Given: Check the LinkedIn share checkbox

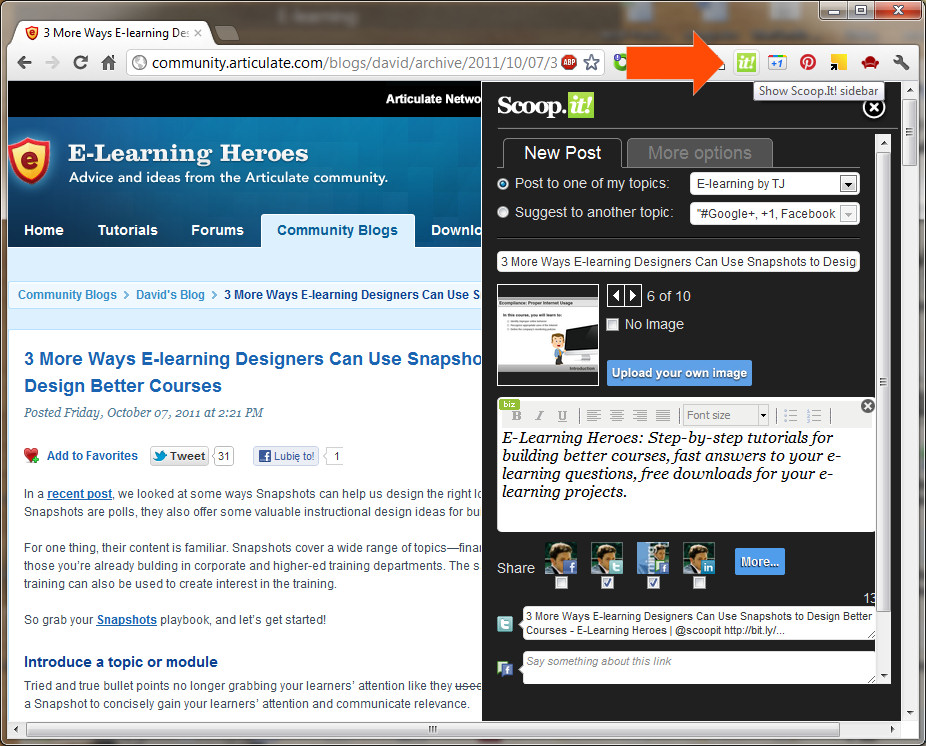Looking at the screenshot, I should pyautogui.click(x=699, y=582).
